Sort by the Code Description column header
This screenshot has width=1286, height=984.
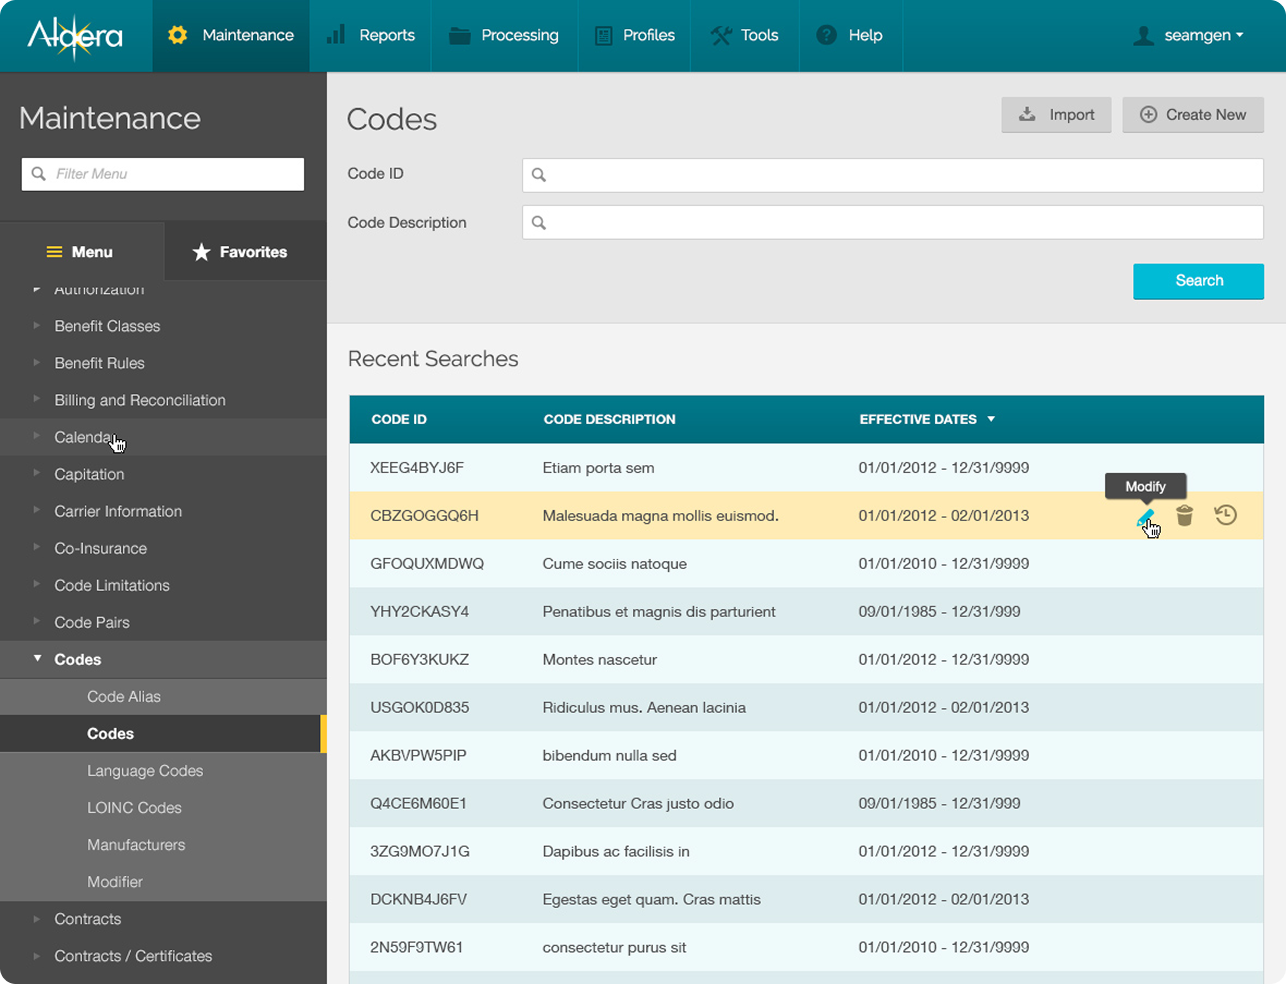coord(609,419)
